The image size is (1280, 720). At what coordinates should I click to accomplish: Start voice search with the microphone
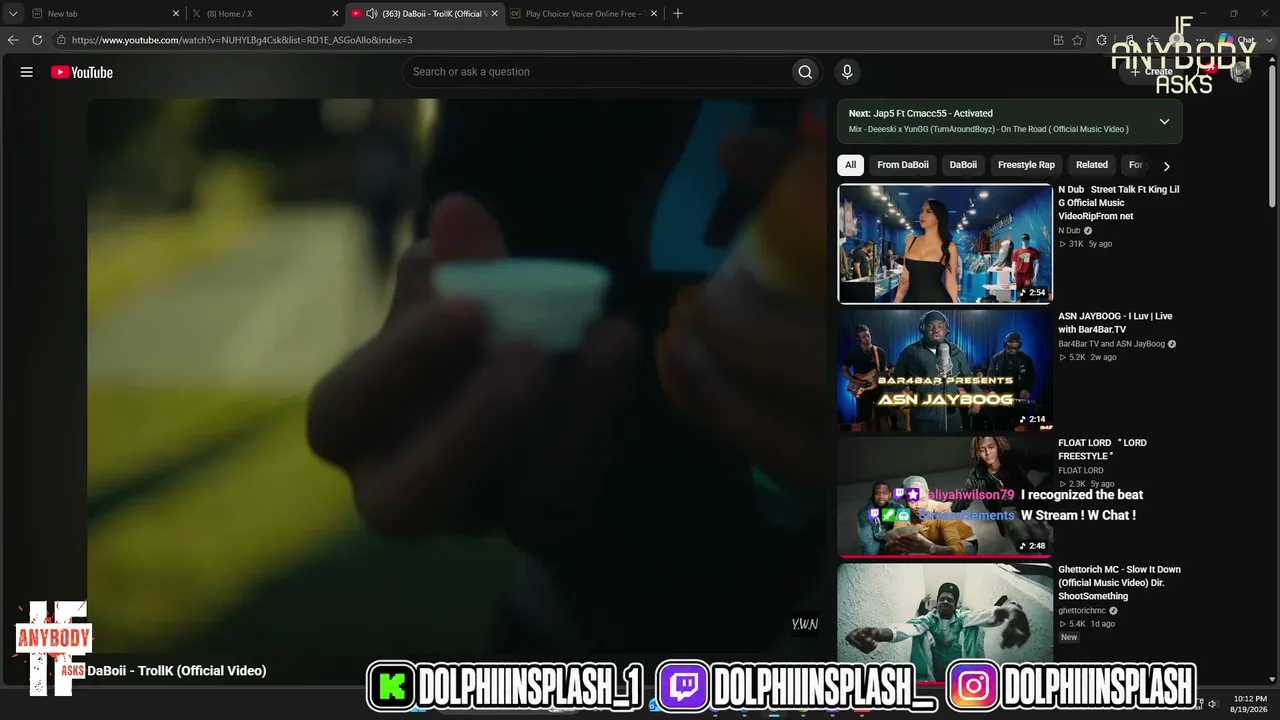pos(847,72)
